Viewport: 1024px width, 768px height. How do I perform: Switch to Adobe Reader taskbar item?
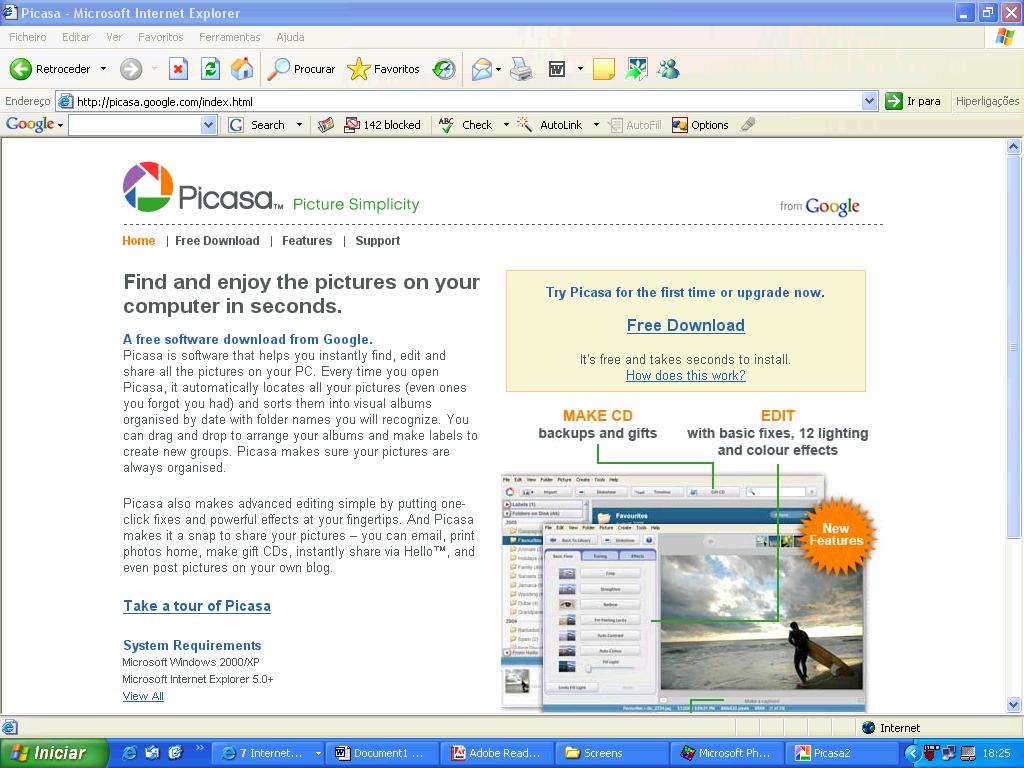(497, 753)
